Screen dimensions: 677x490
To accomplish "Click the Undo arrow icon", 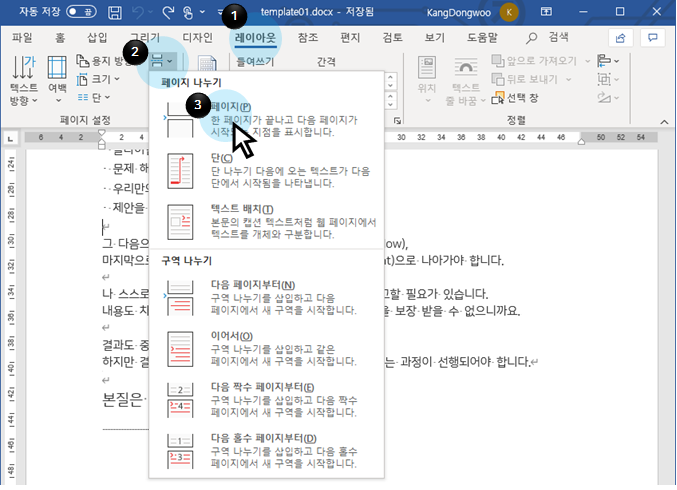I will (x=138, y=12).
